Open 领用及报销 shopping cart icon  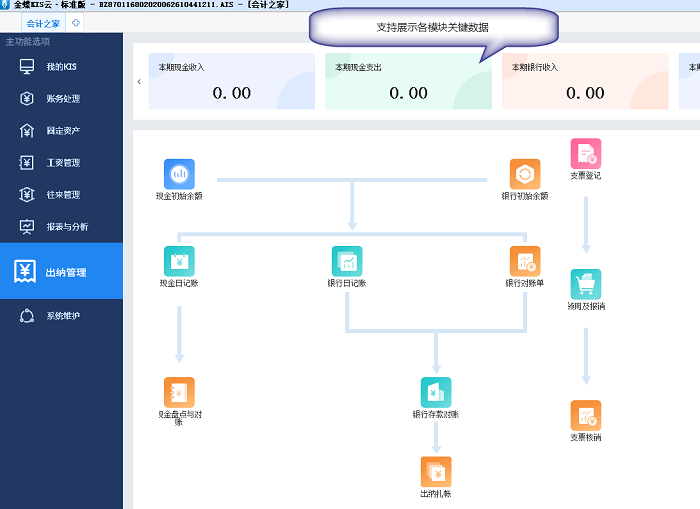tap(586, 285)
